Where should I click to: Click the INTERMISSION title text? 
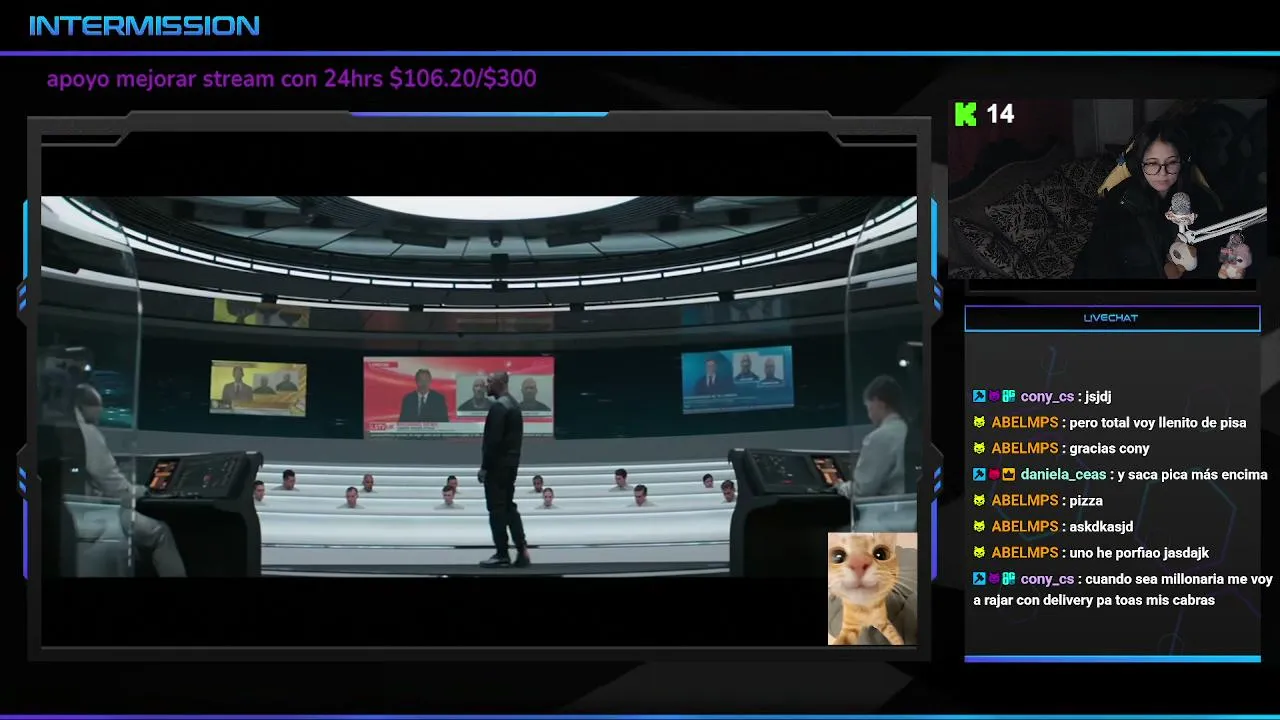145,26
